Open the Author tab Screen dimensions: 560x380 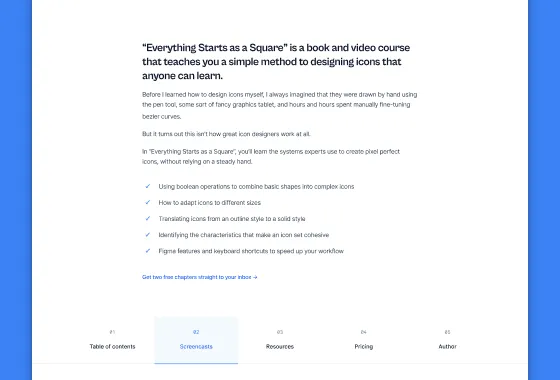click(x=448, y=340)
